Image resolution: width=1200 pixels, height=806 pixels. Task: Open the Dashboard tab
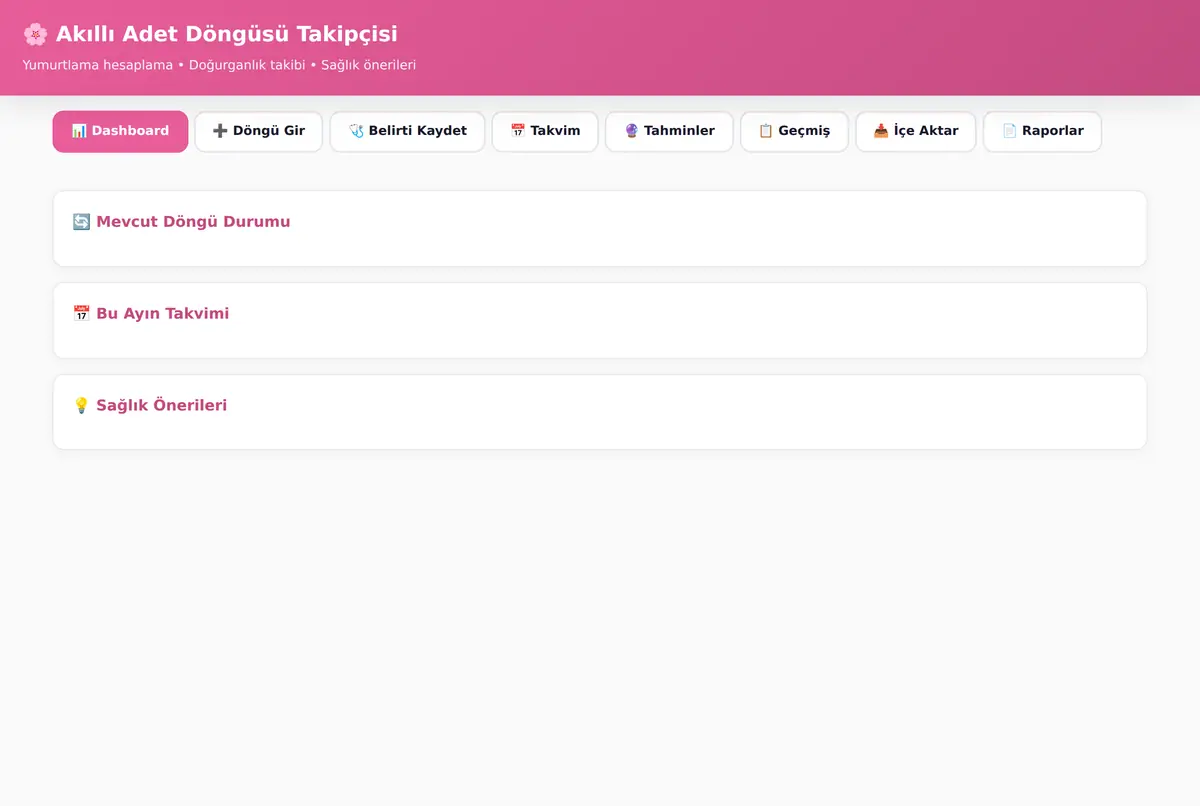click(x=120, y=131)
